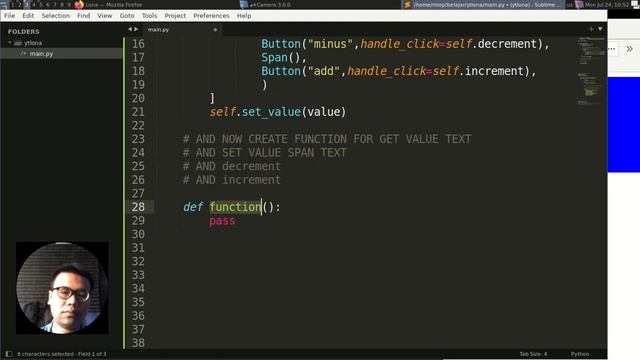640x360 pixels.
Task: Open the tab list dropdown arrow
Action: pyautogui.click(x=600, y=29)
